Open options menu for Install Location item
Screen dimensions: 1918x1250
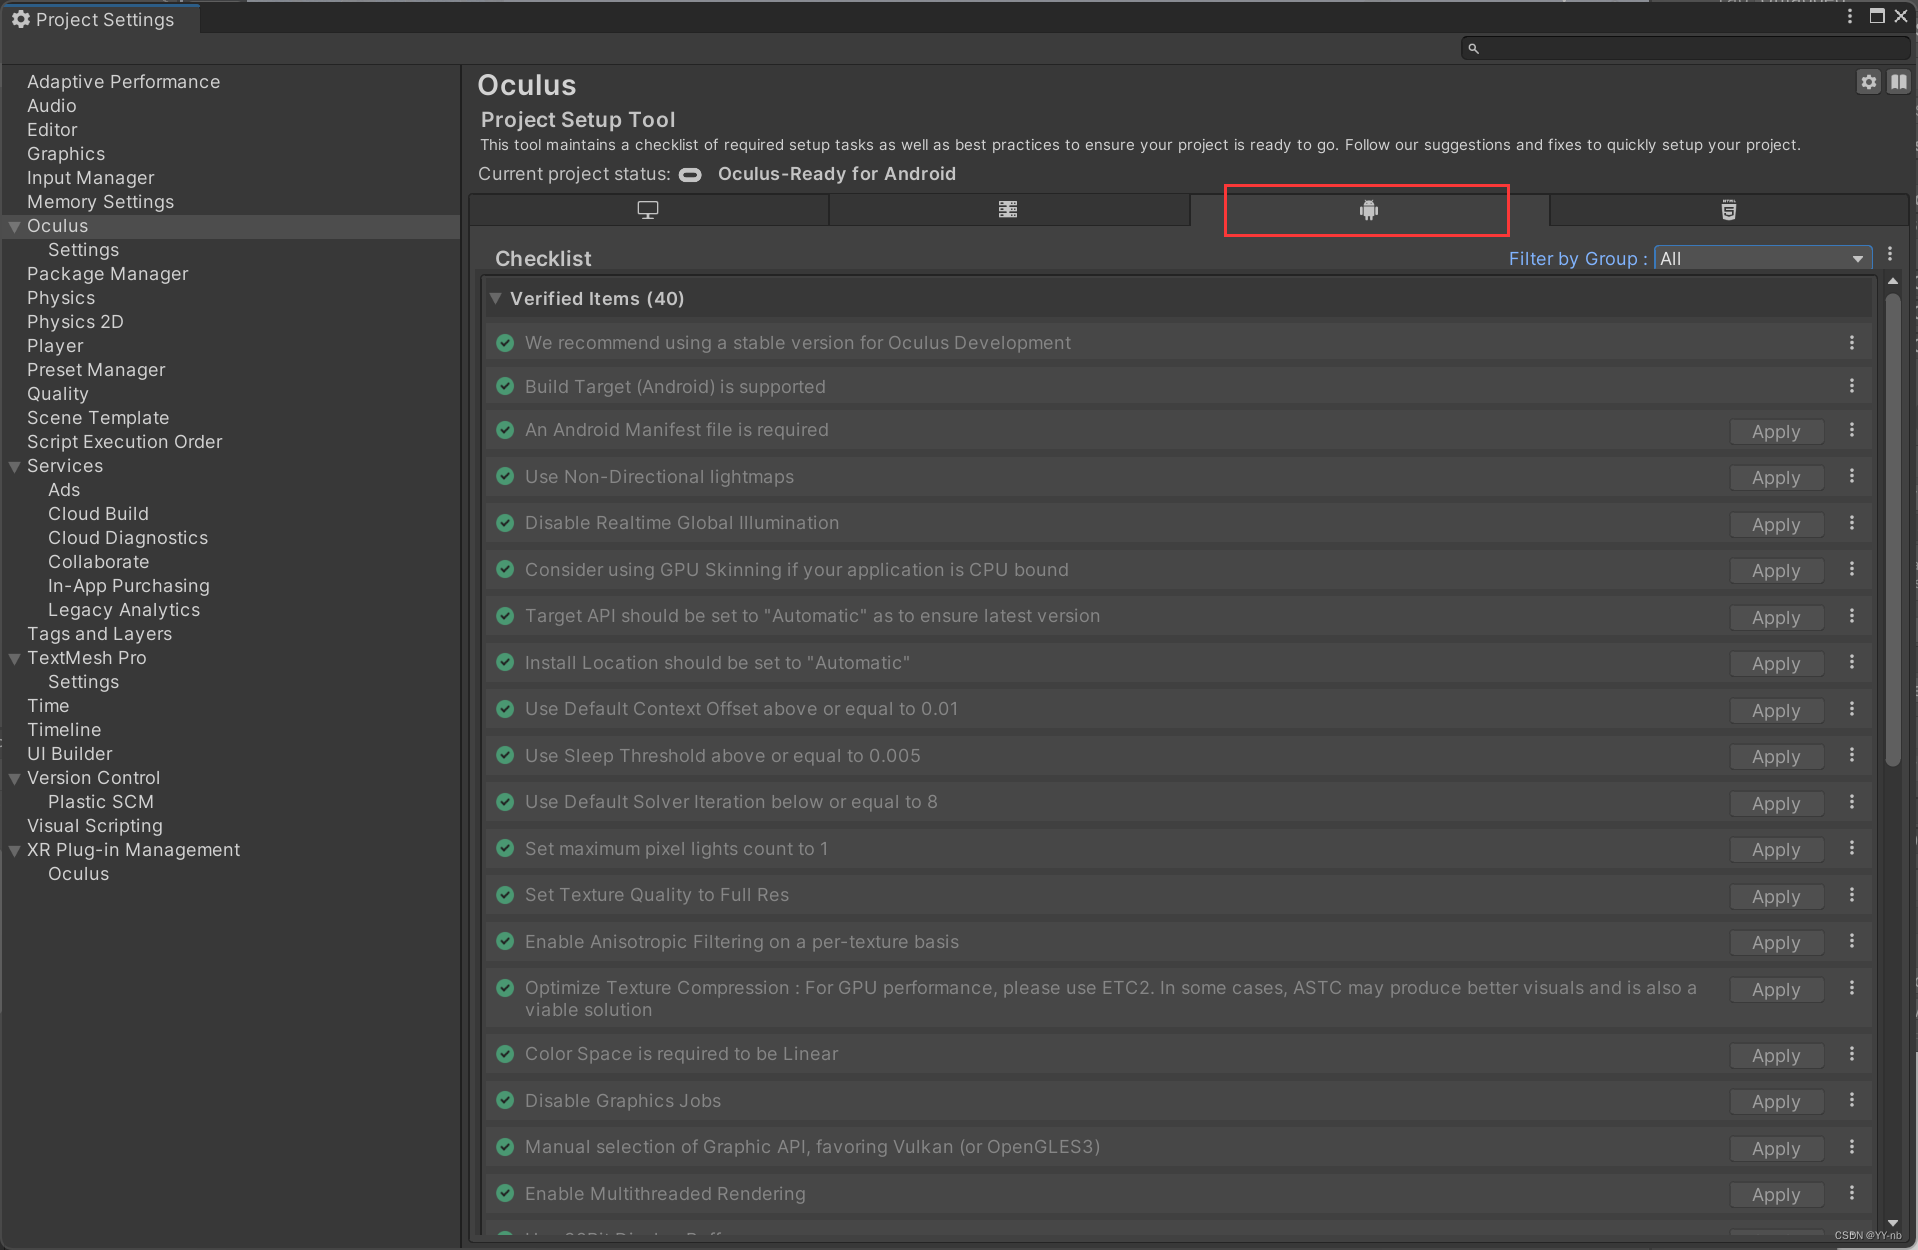(1851, 662)
